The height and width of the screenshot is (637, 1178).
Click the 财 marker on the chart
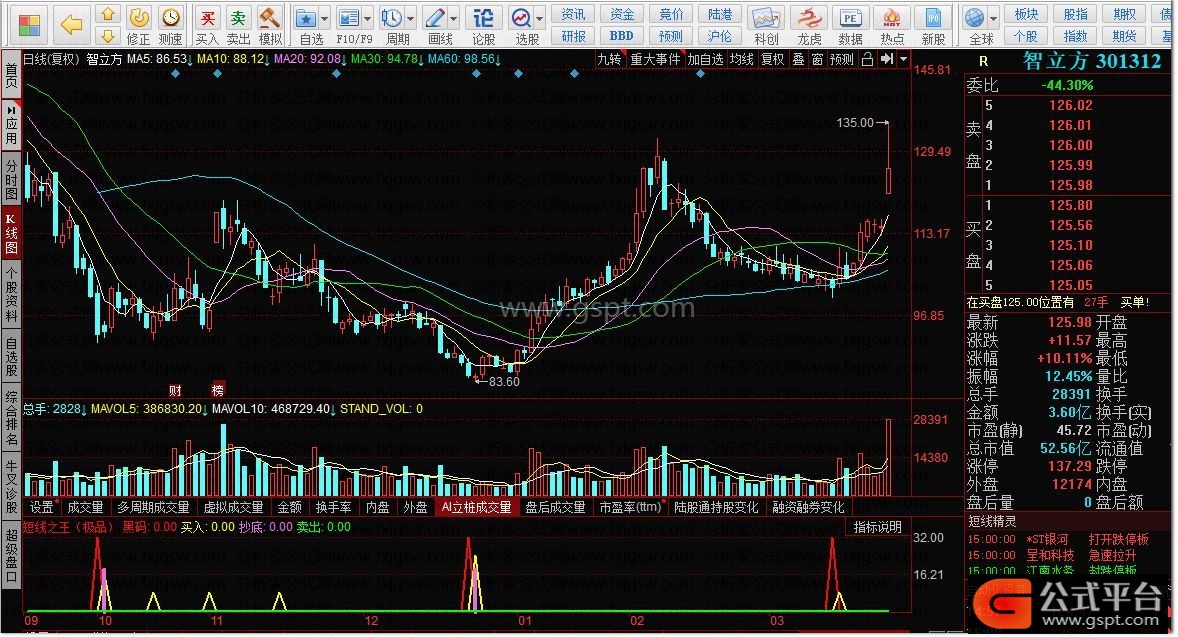(175, 390)
